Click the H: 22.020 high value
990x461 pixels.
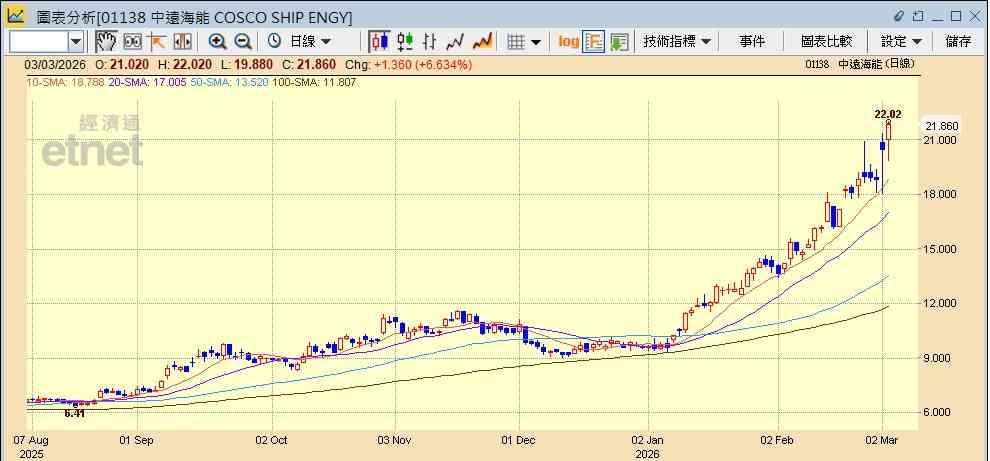(184, 64)
